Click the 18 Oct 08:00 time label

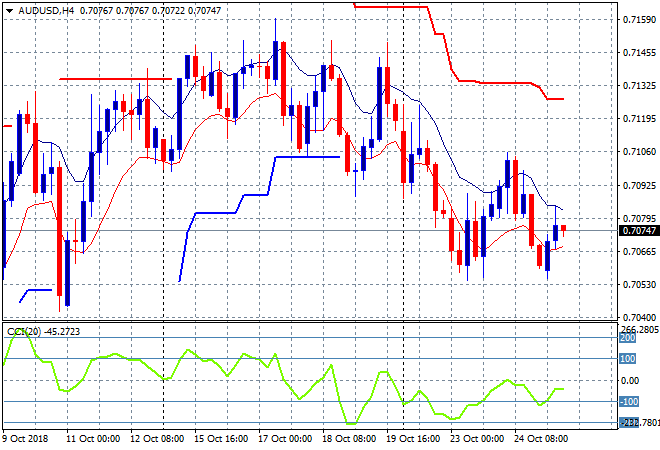[x=349, y=439]
